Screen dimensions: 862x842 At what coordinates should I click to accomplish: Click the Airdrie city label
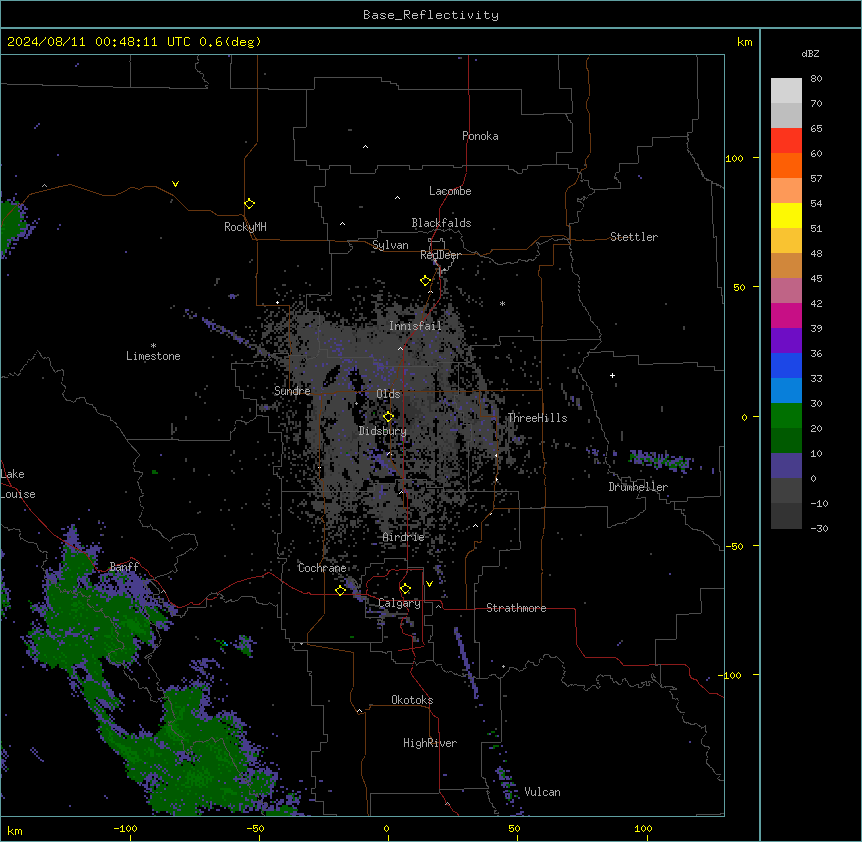[403, 537]
